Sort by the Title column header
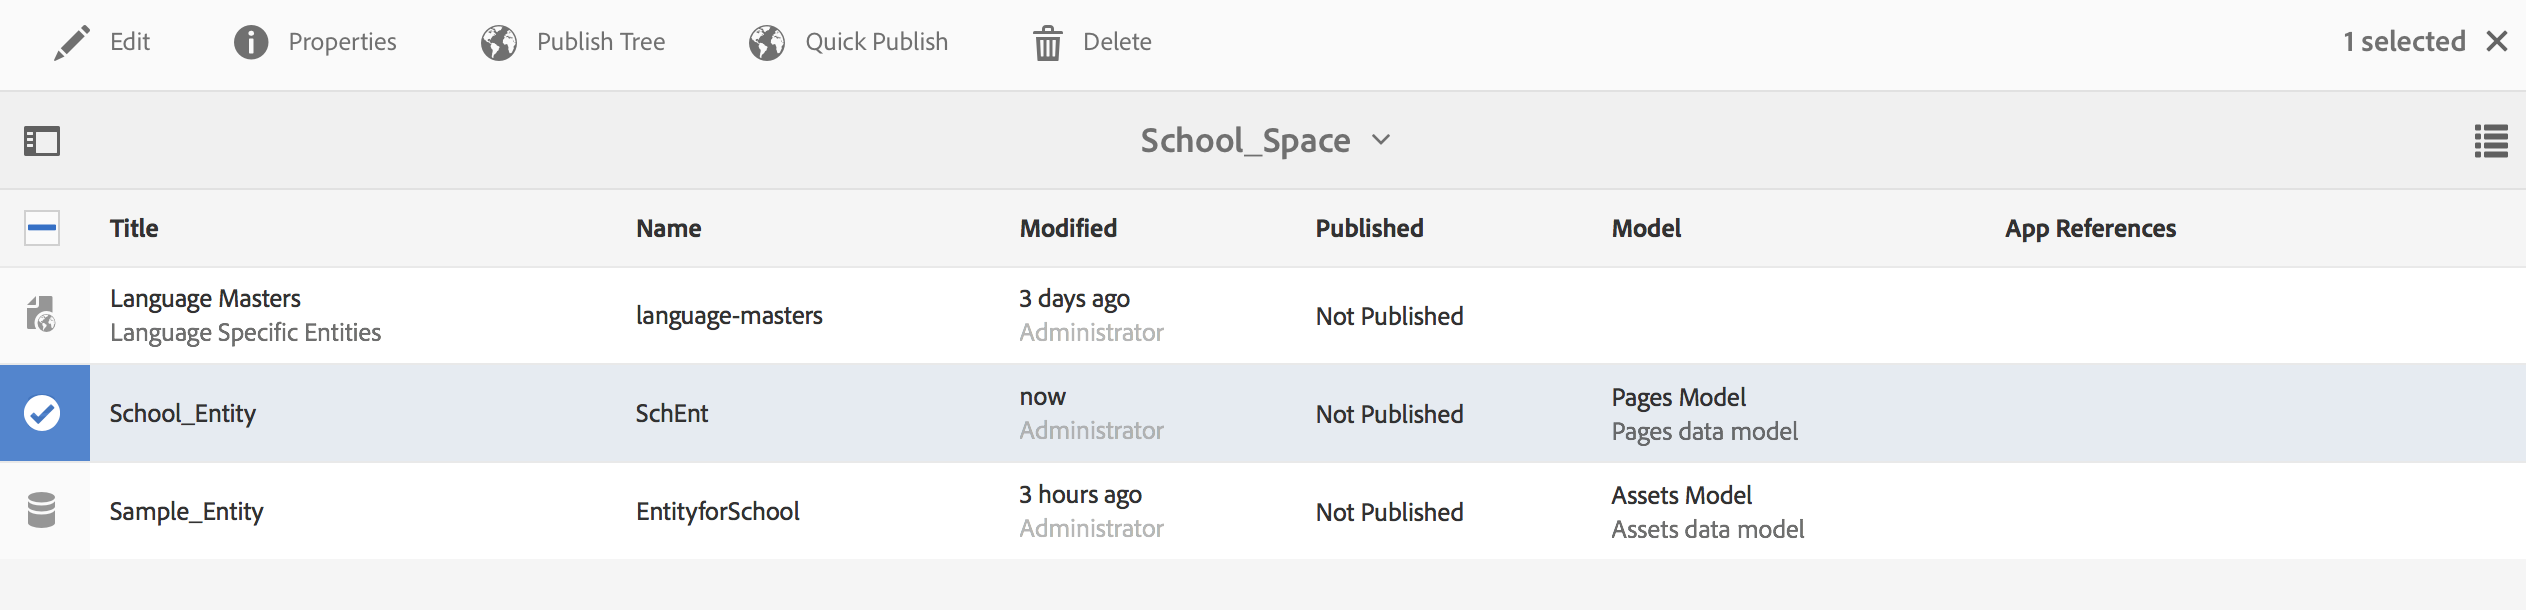 [134, 228]
